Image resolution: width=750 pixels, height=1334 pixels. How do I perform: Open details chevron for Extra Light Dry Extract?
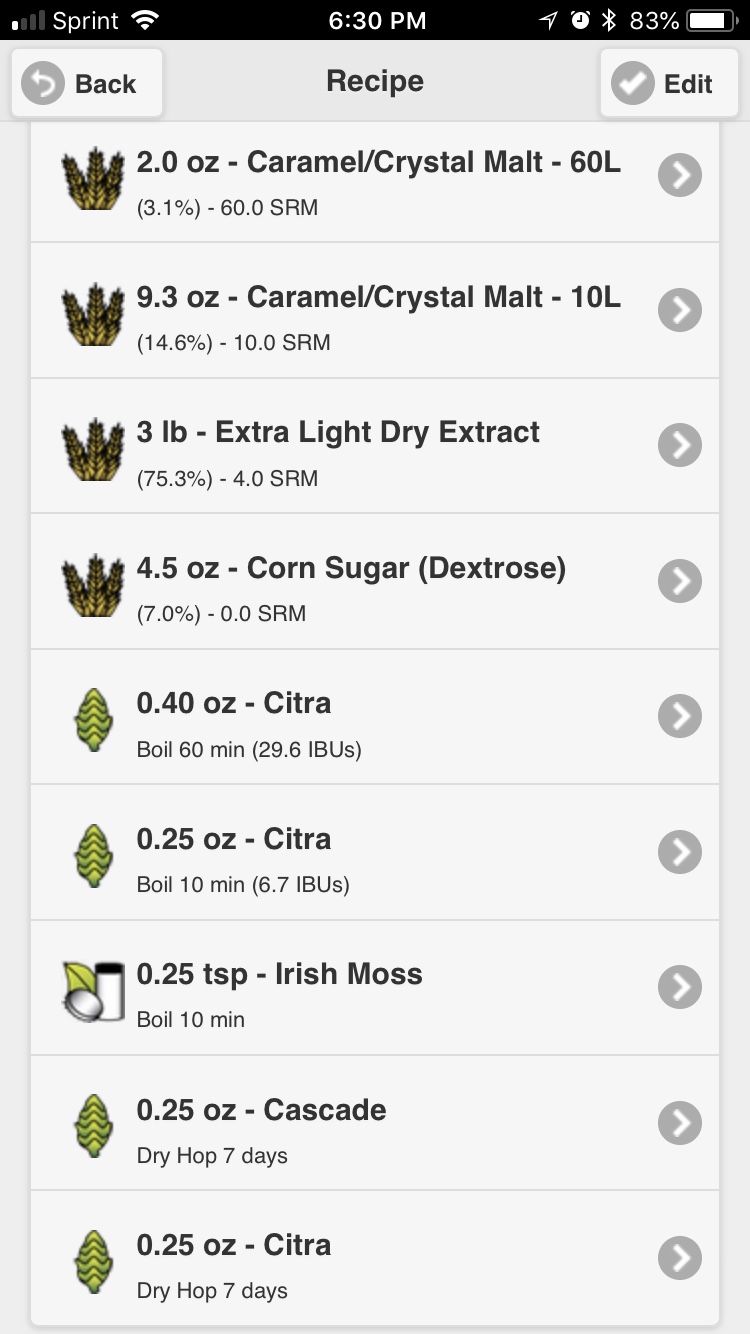point(680,445)
